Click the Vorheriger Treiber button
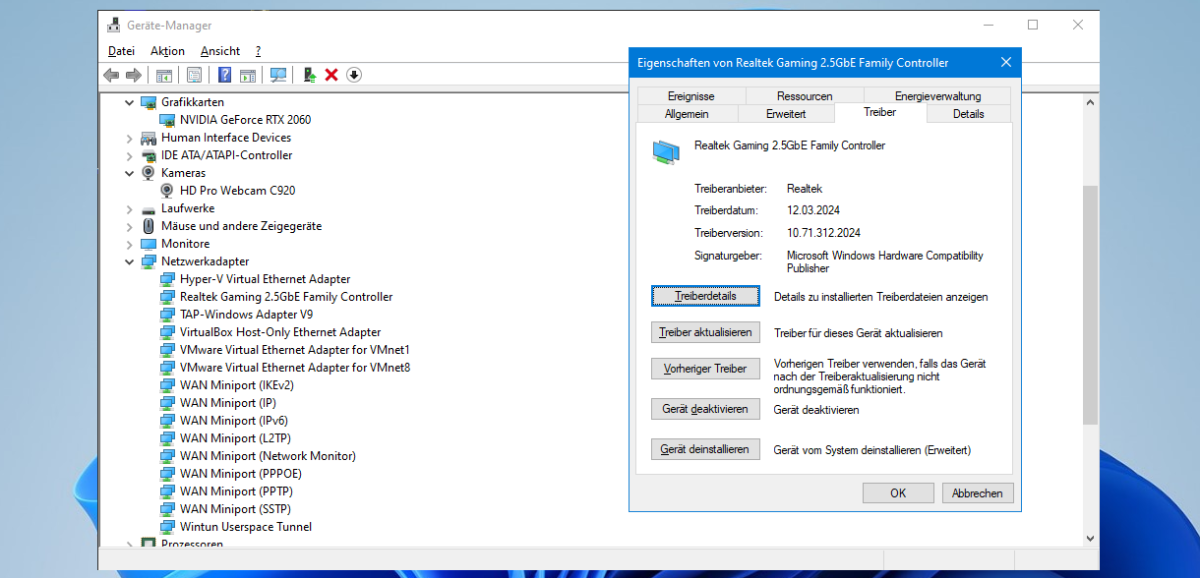 [x=705, y=369]
